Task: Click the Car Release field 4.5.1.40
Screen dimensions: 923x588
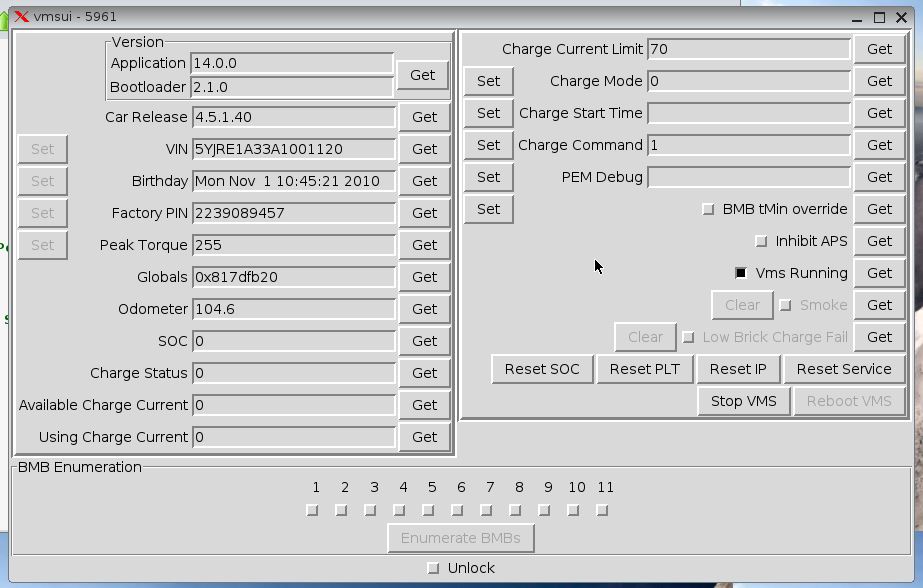Action: pos(294,117)
